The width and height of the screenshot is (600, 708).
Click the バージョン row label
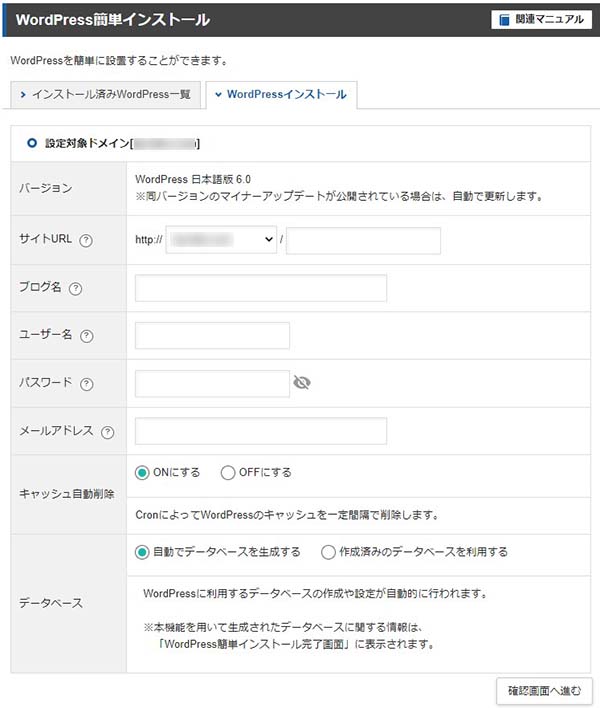(x=45, y=188)
